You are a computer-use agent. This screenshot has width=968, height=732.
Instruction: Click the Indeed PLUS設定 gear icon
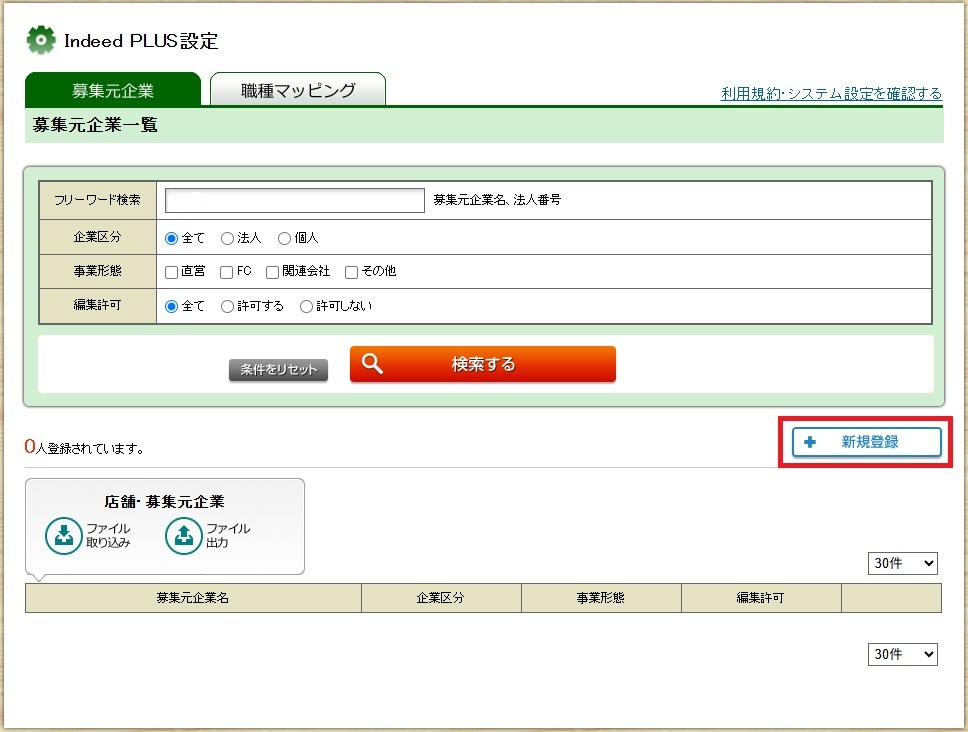[41, 40]
